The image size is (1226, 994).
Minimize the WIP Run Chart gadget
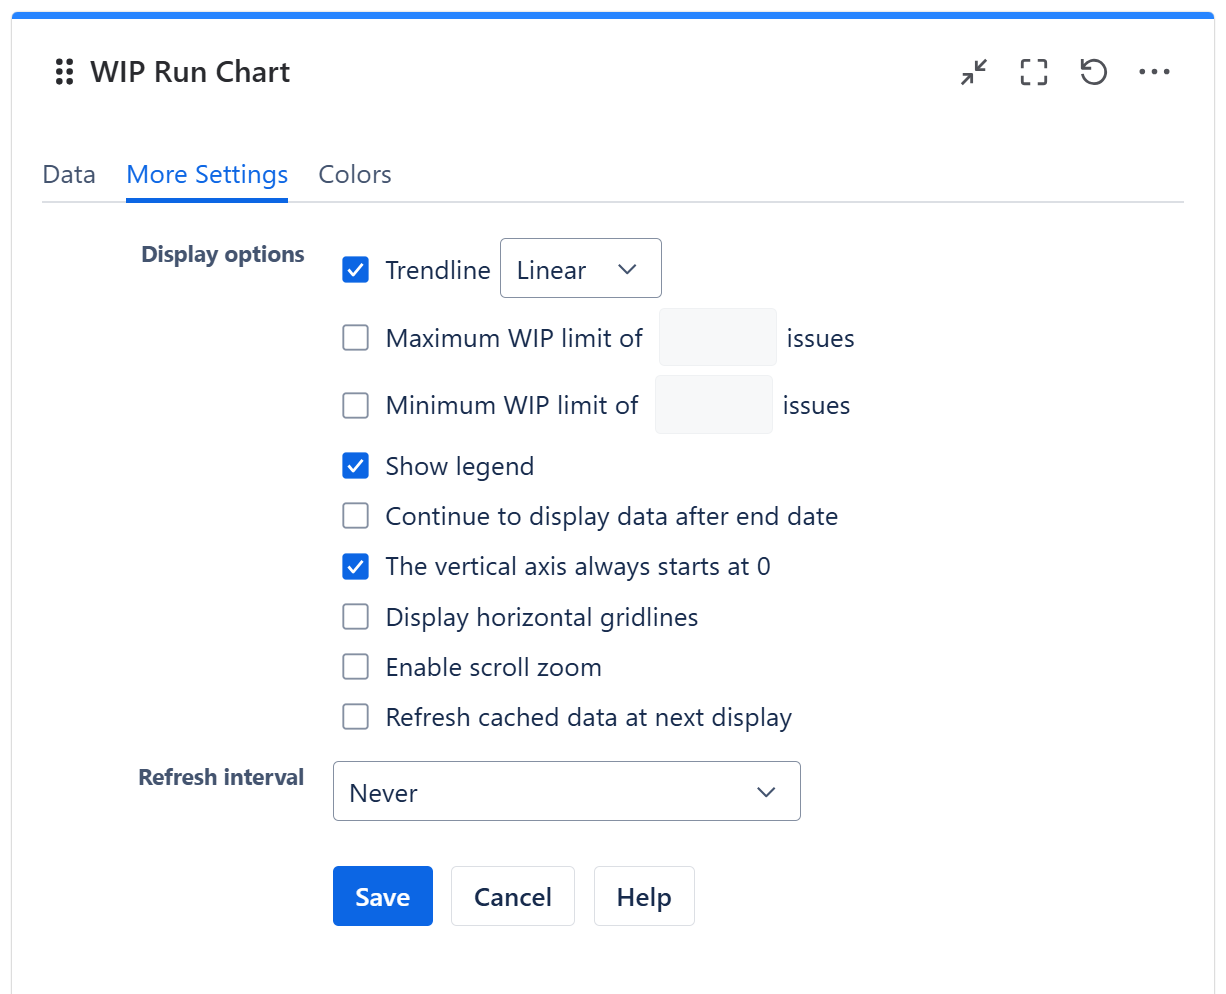click(974, 72)
